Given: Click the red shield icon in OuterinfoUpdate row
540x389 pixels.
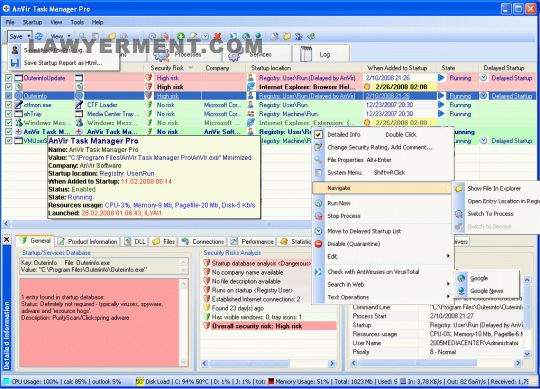Looking at the screenshot, I should click(x=149, y=78).
